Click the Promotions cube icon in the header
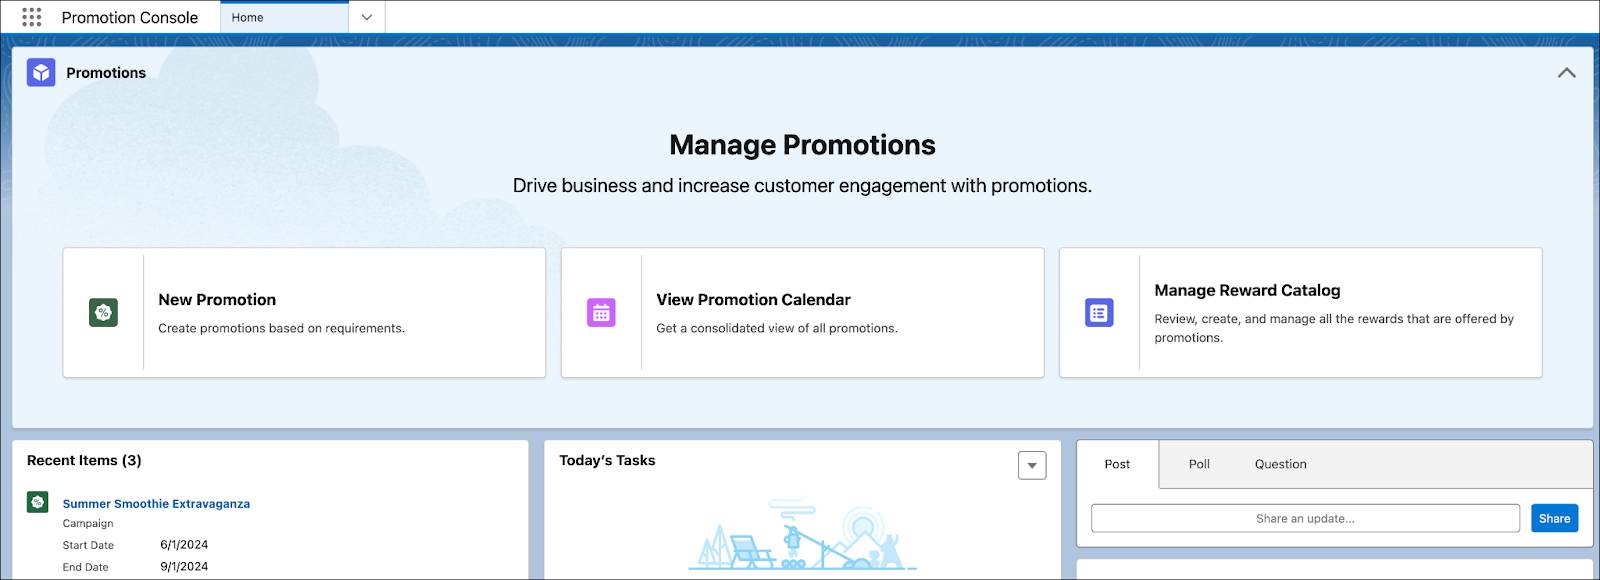 click(x=41, y=73)
